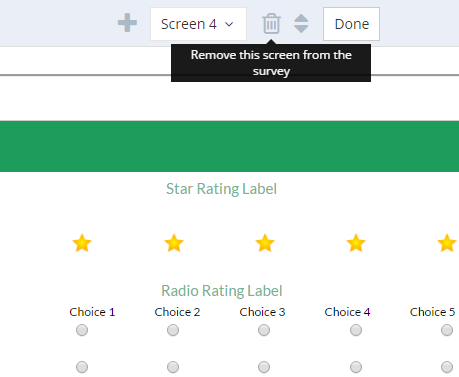The image size is (459, 377).
Task: Click the green header banner
Action: point(229,146)
